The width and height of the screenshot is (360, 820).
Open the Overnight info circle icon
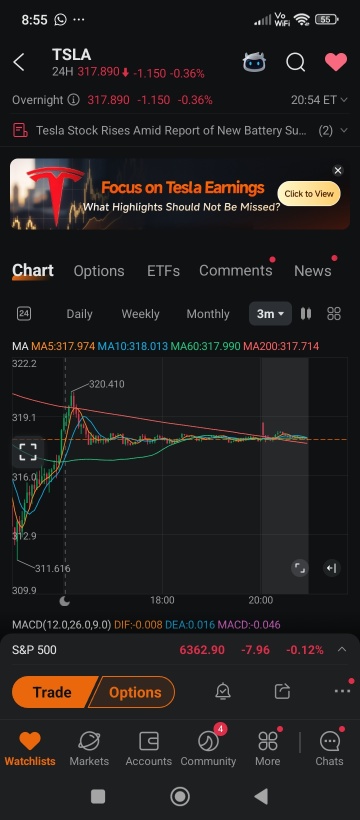74,99
